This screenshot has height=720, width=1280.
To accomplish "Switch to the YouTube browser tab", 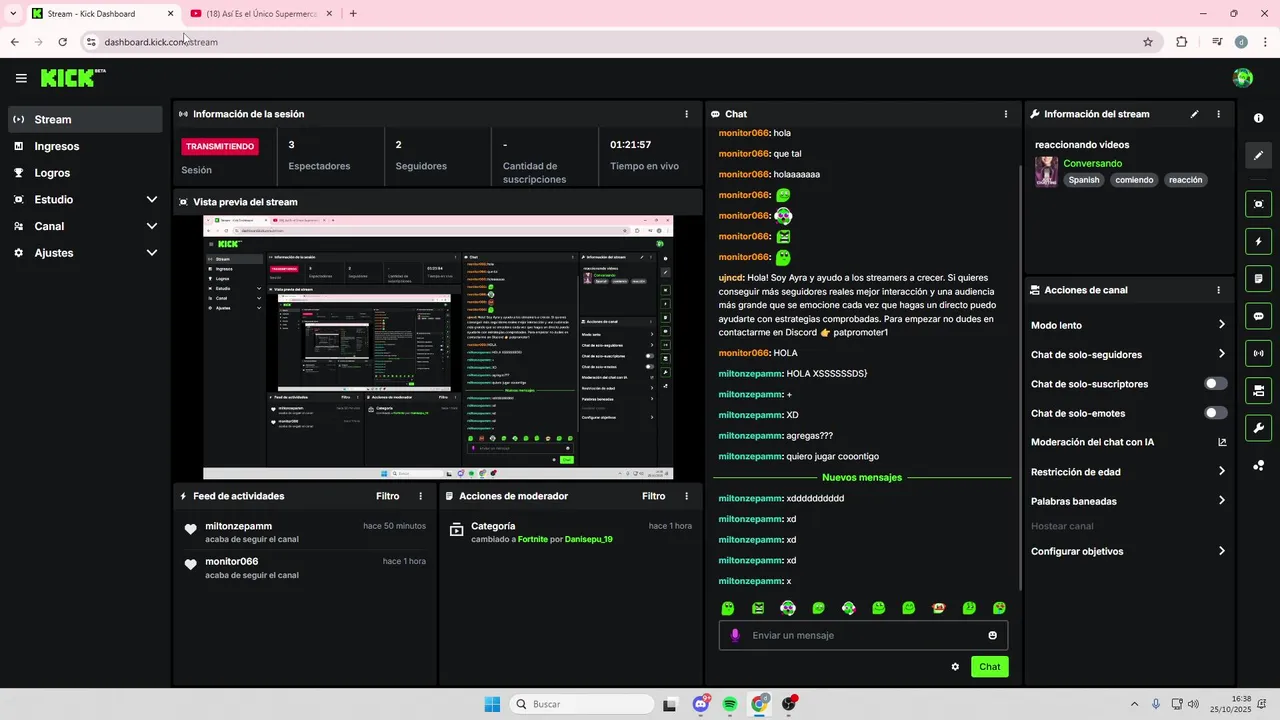I will pyautogui.click(x=261, y=14).
